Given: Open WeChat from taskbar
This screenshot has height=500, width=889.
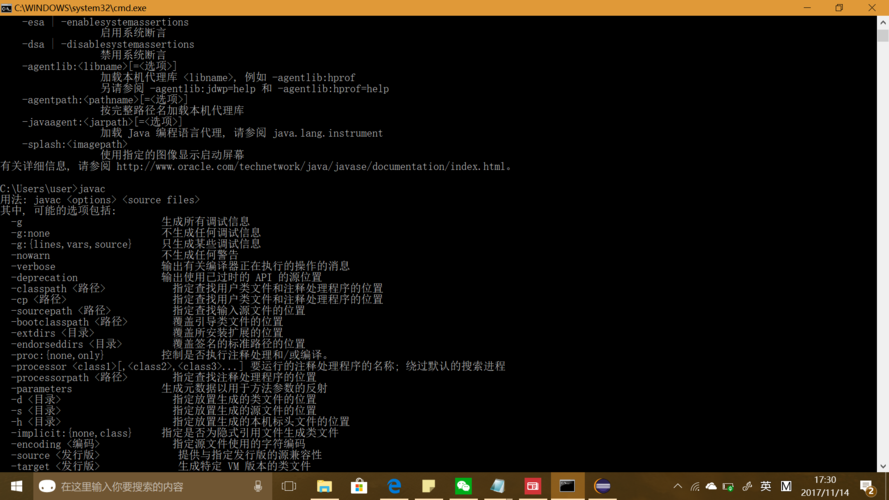Looking at the screenshot, I should [x=463, y=486].
